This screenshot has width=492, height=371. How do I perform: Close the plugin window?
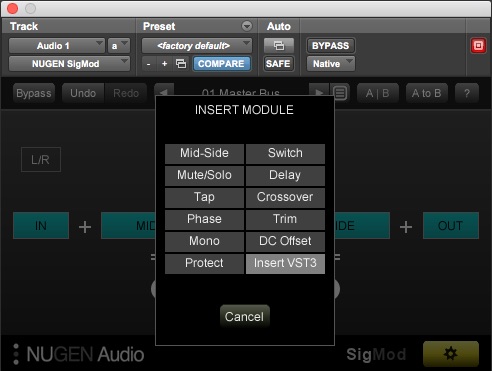[12, 8]
